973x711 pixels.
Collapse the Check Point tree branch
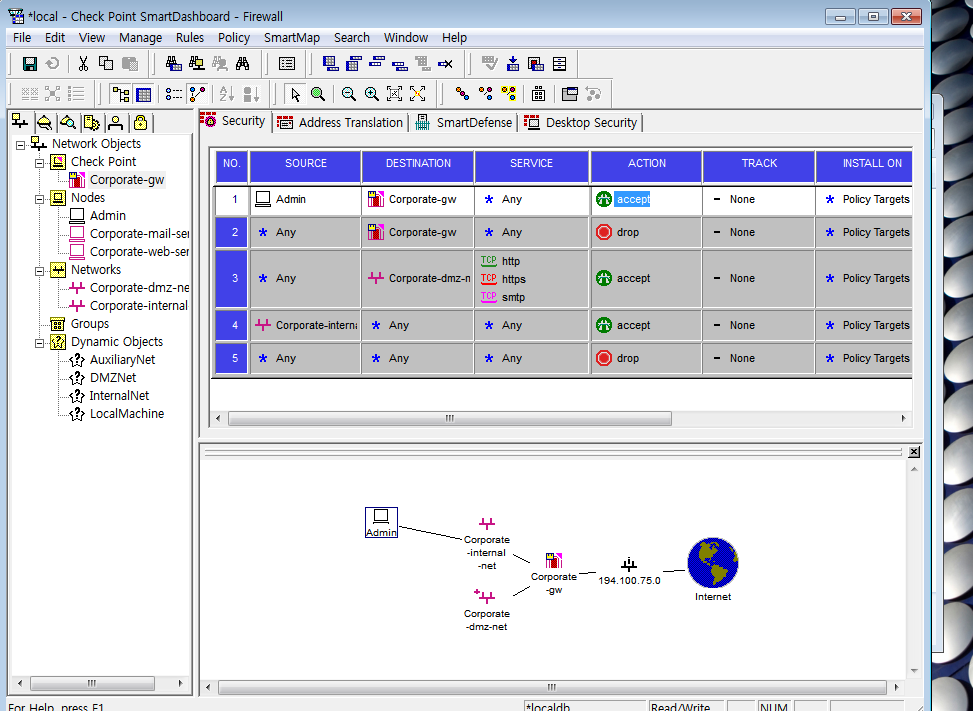click(39, 163)
